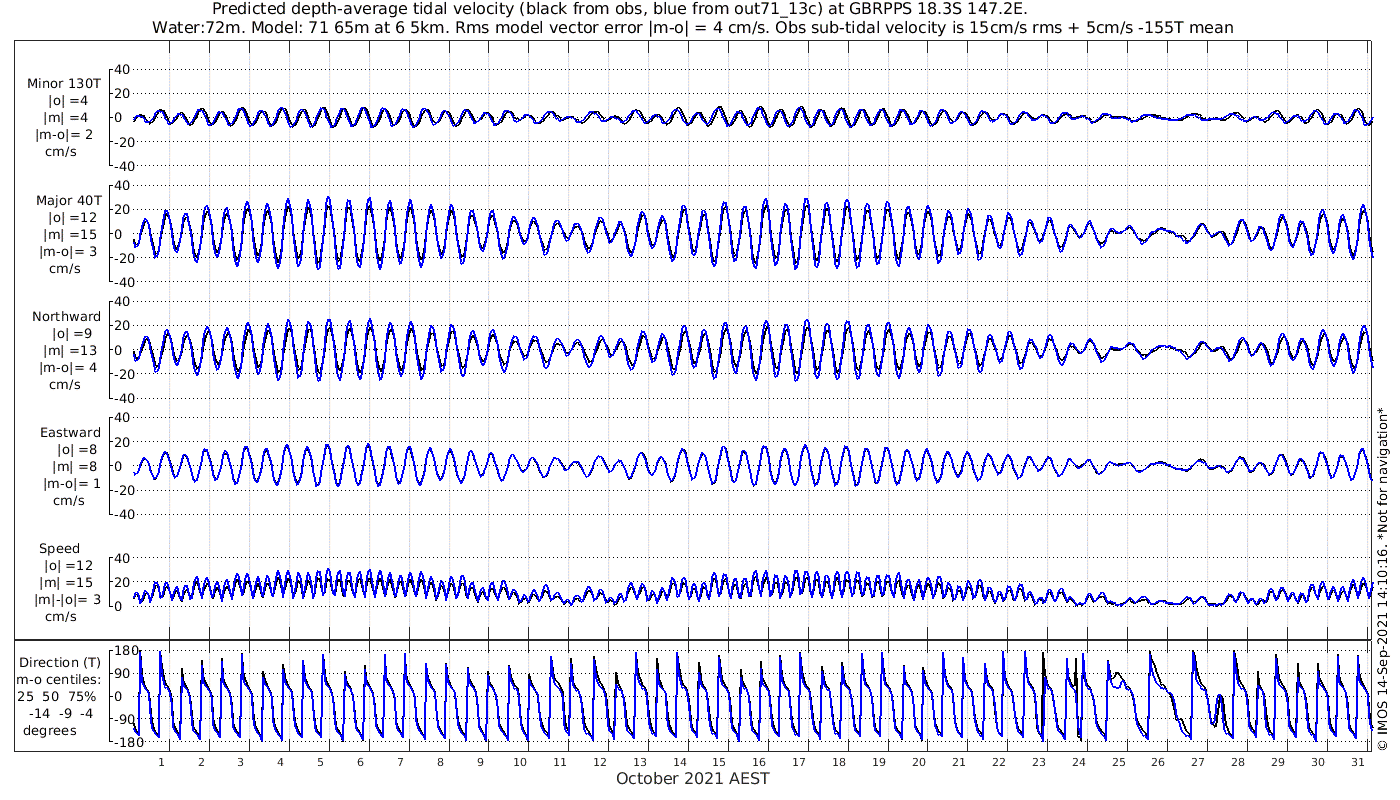Screen dimensions: 1400x800
Task: Select day 10 tick on the date axis
Action: (x=520, y=761)
